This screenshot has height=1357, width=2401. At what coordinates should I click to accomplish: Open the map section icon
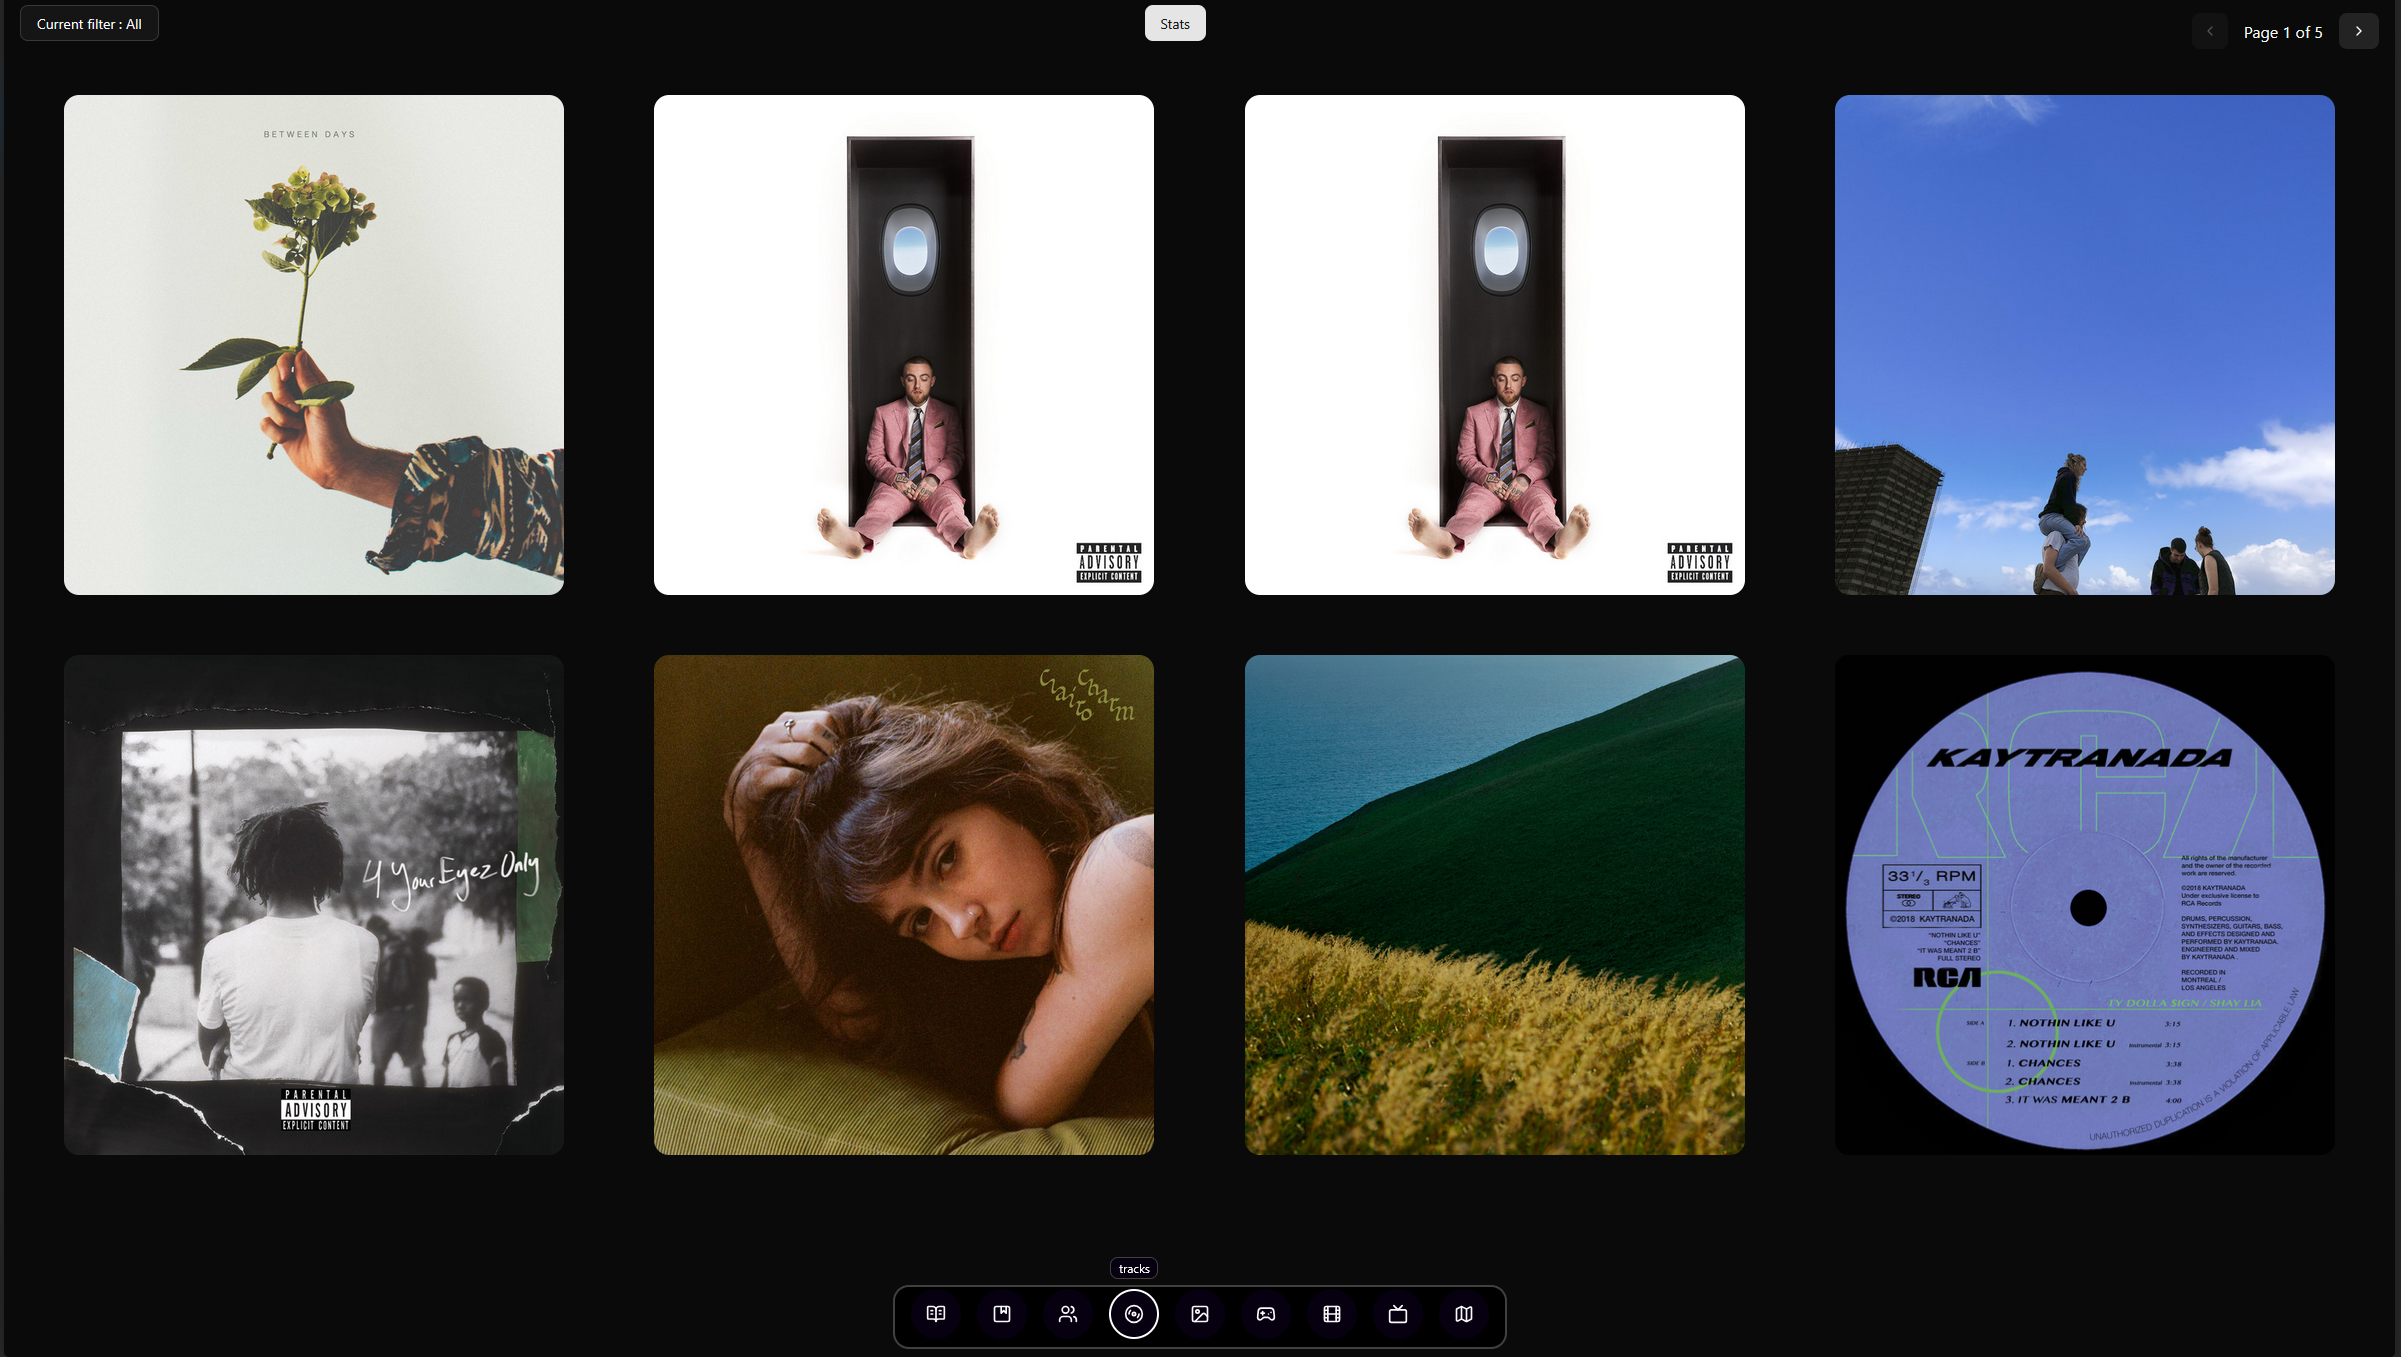[1464, 1314]
